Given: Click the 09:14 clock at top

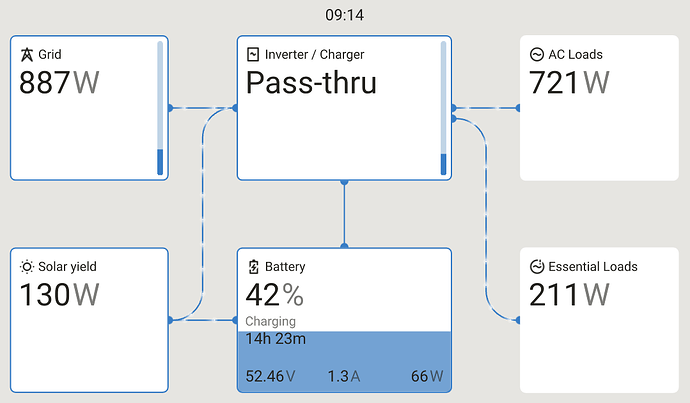Looking at the screenshot, I should [345, 16].
